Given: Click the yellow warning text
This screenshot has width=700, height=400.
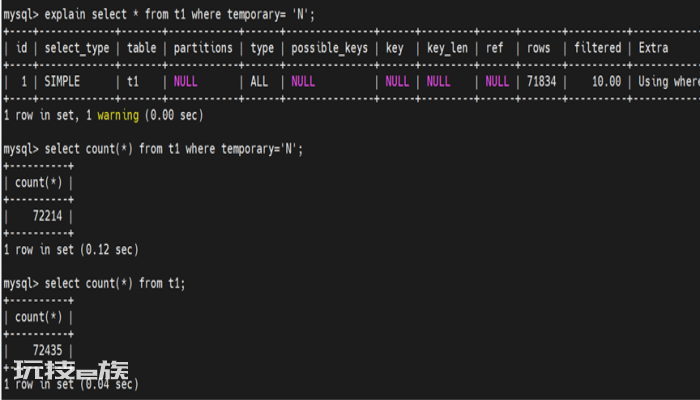Looking at the screenshot, I should pyautogui.click(x=118, y=116).
